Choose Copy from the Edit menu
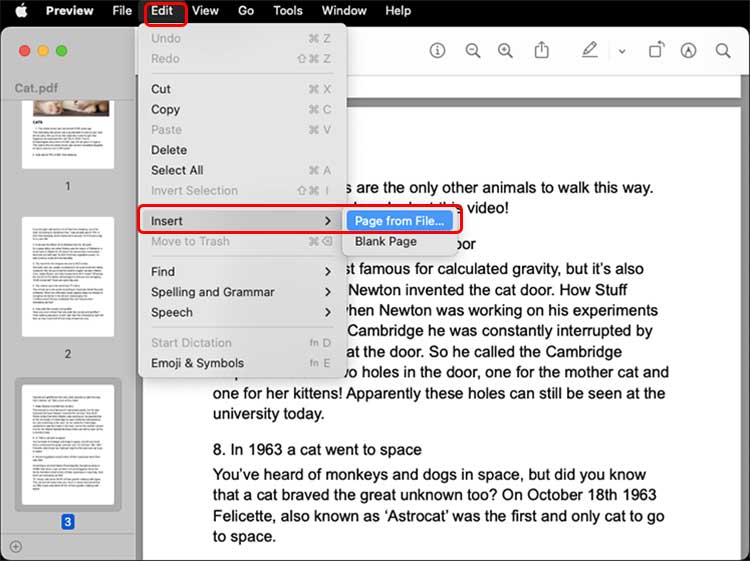The image size is (750, 561). pyautogui.click(x=242, y=110)
